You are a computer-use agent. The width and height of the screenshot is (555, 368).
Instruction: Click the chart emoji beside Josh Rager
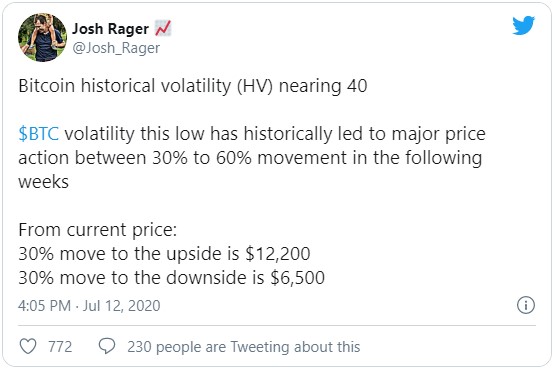tap(163, 28)
